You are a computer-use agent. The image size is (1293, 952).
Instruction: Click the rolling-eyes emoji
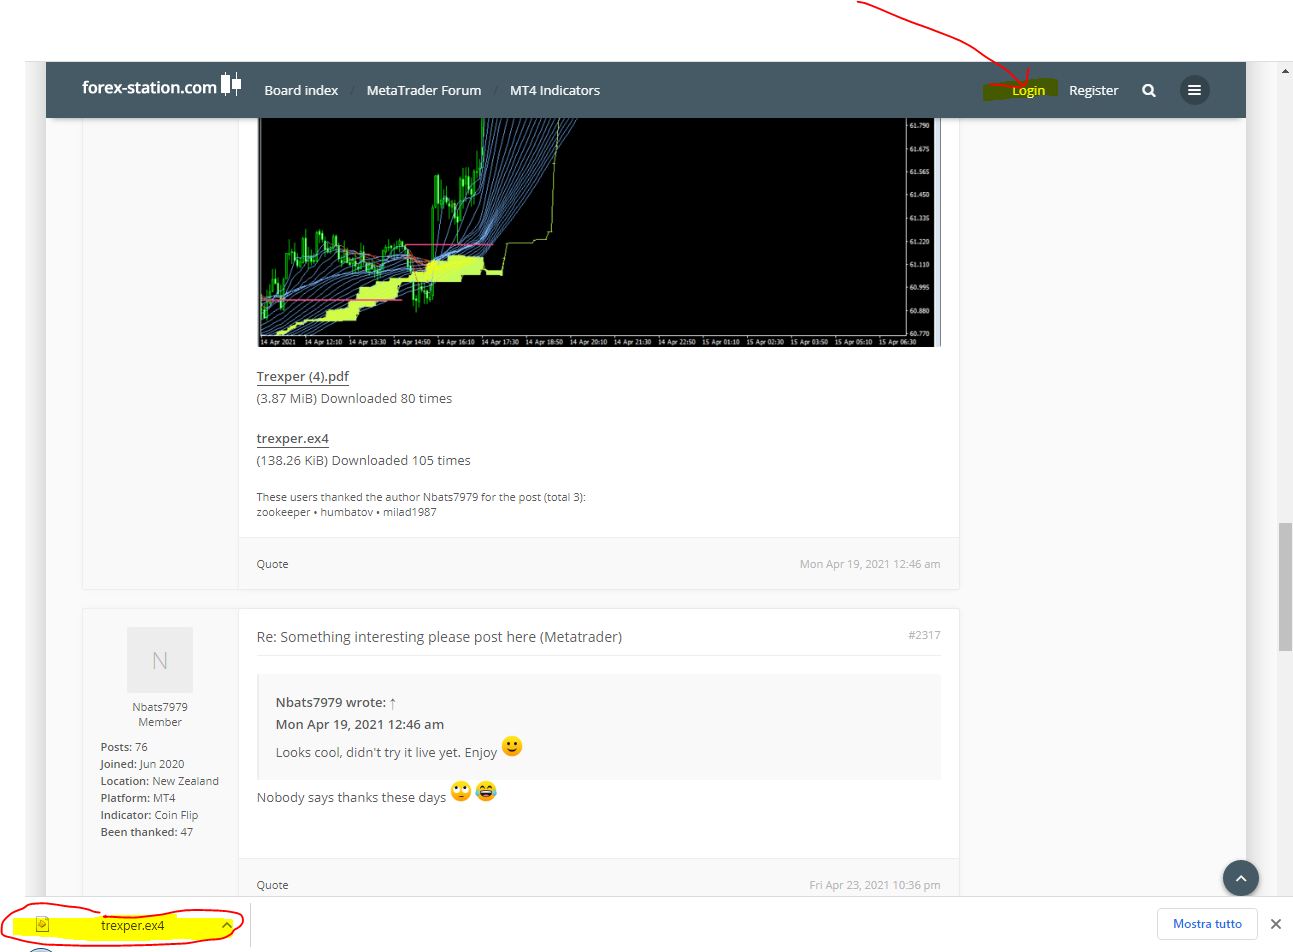[461, 792]
